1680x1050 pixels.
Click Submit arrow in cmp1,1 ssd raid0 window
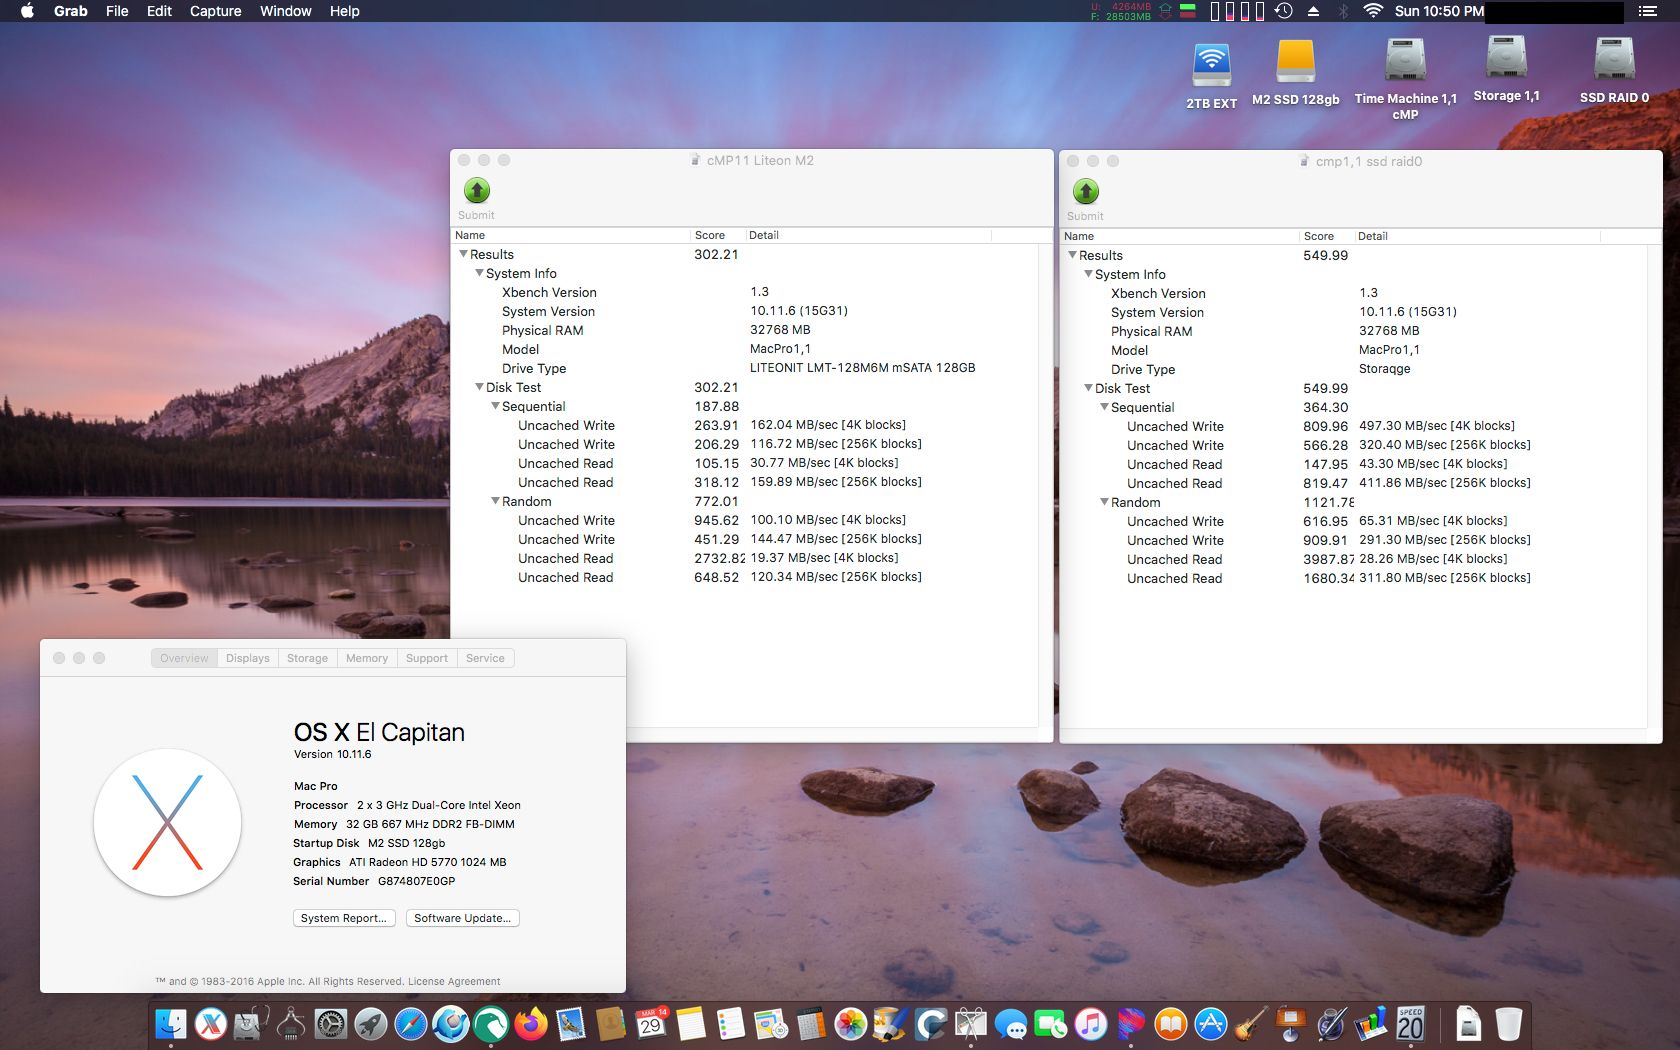pyautogui.click(x=1085, y=191)
